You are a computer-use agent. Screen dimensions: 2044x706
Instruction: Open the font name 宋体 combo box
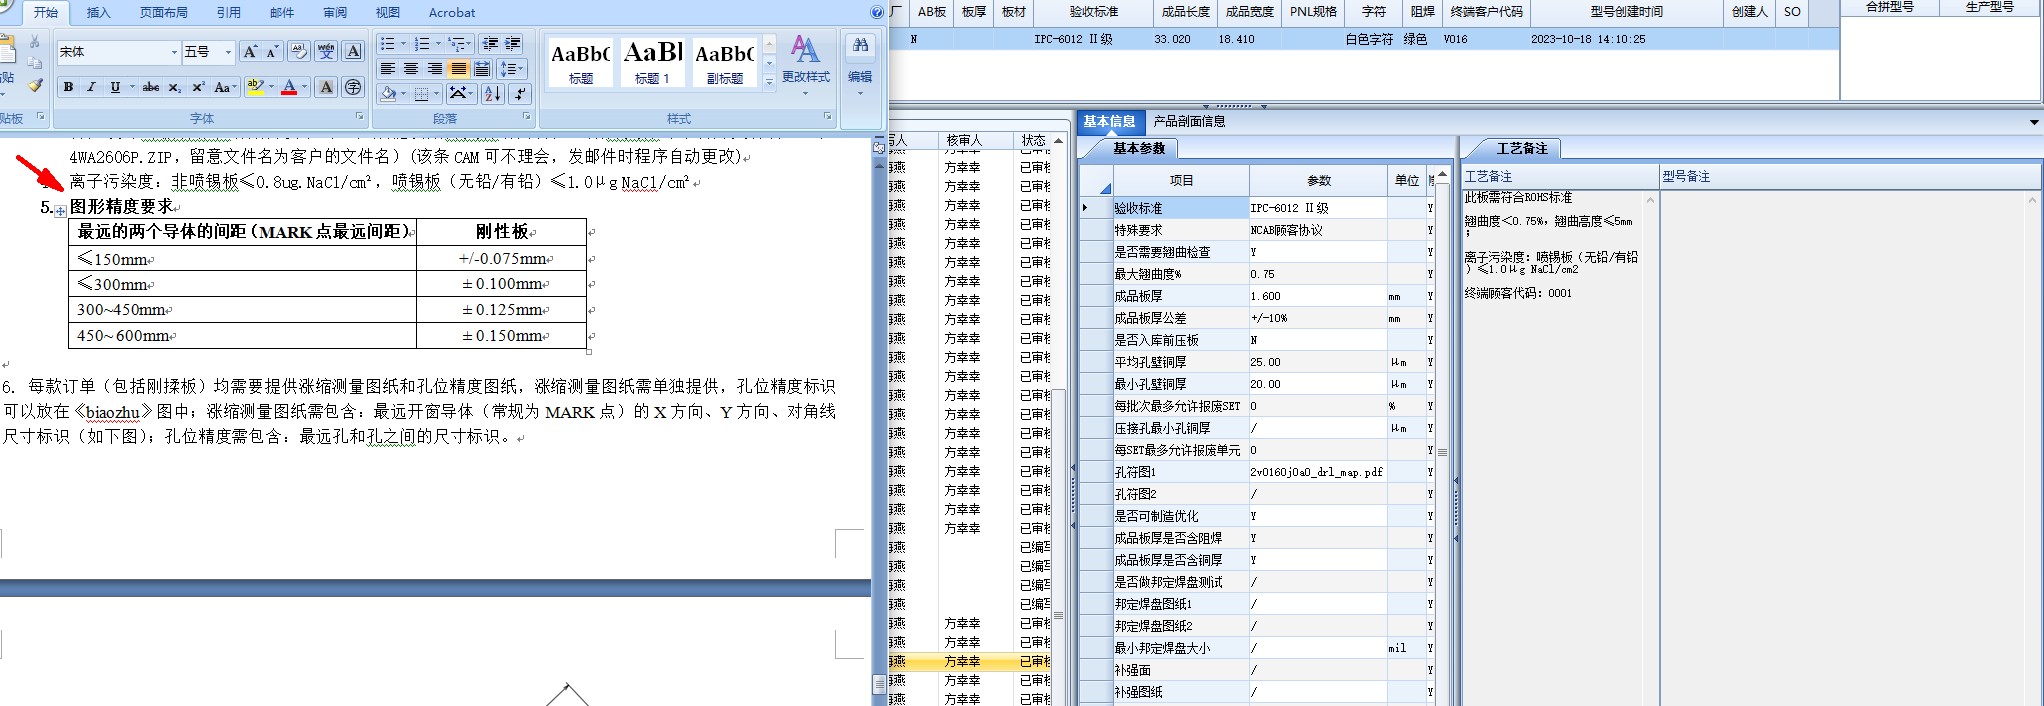click(x=118, y=52)
